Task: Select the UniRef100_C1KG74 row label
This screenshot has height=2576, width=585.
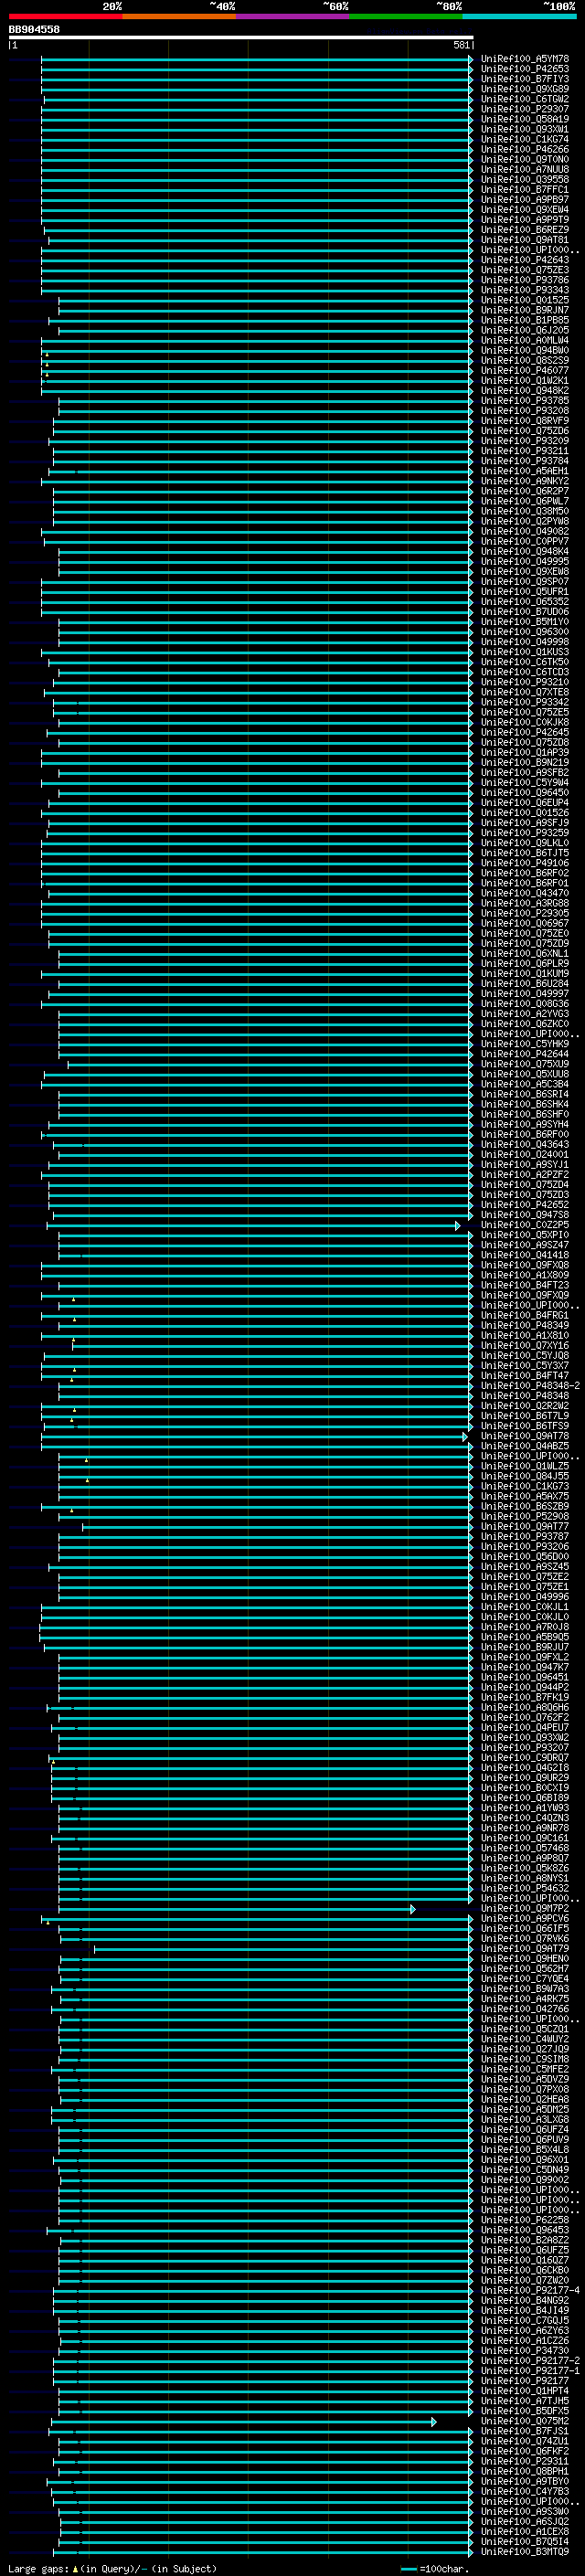Action: click(x=525, y=139)
